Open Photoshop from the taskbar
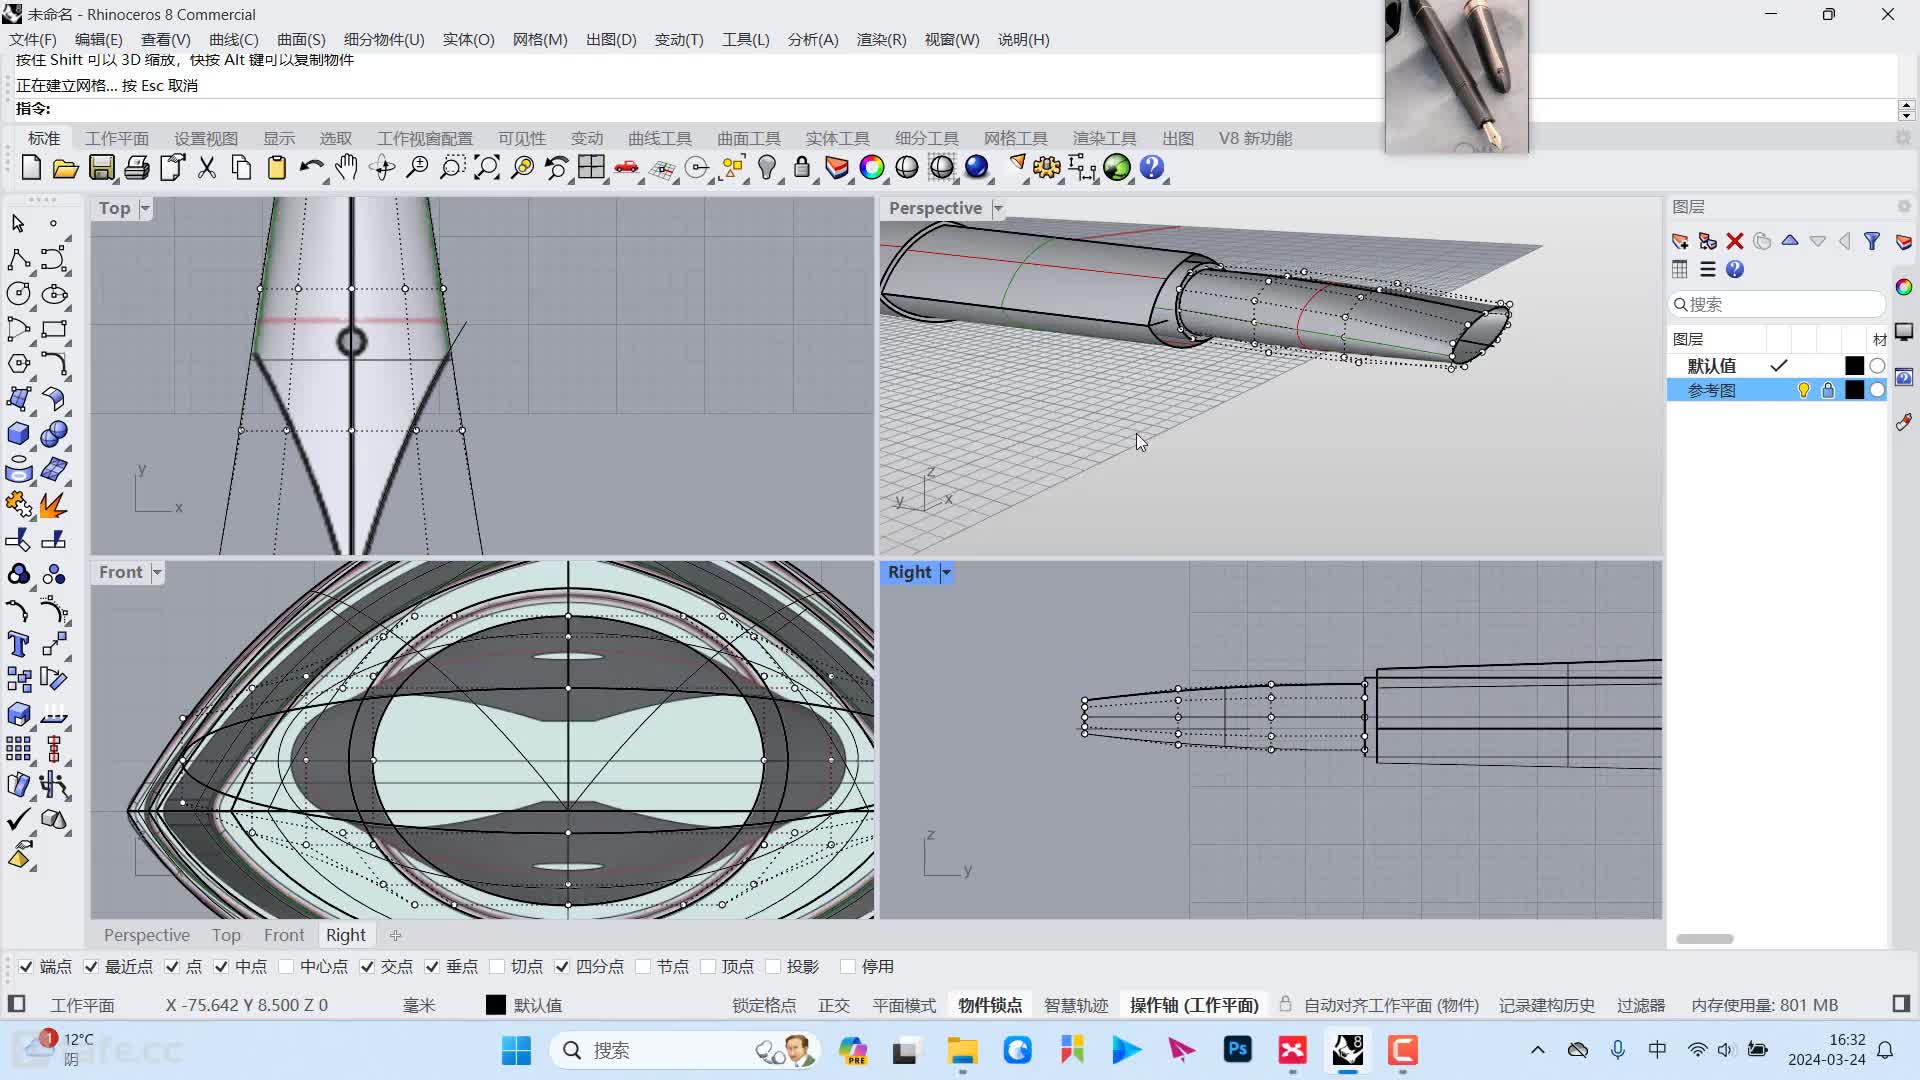 pyautogui.click(x=1238, y=1050)
